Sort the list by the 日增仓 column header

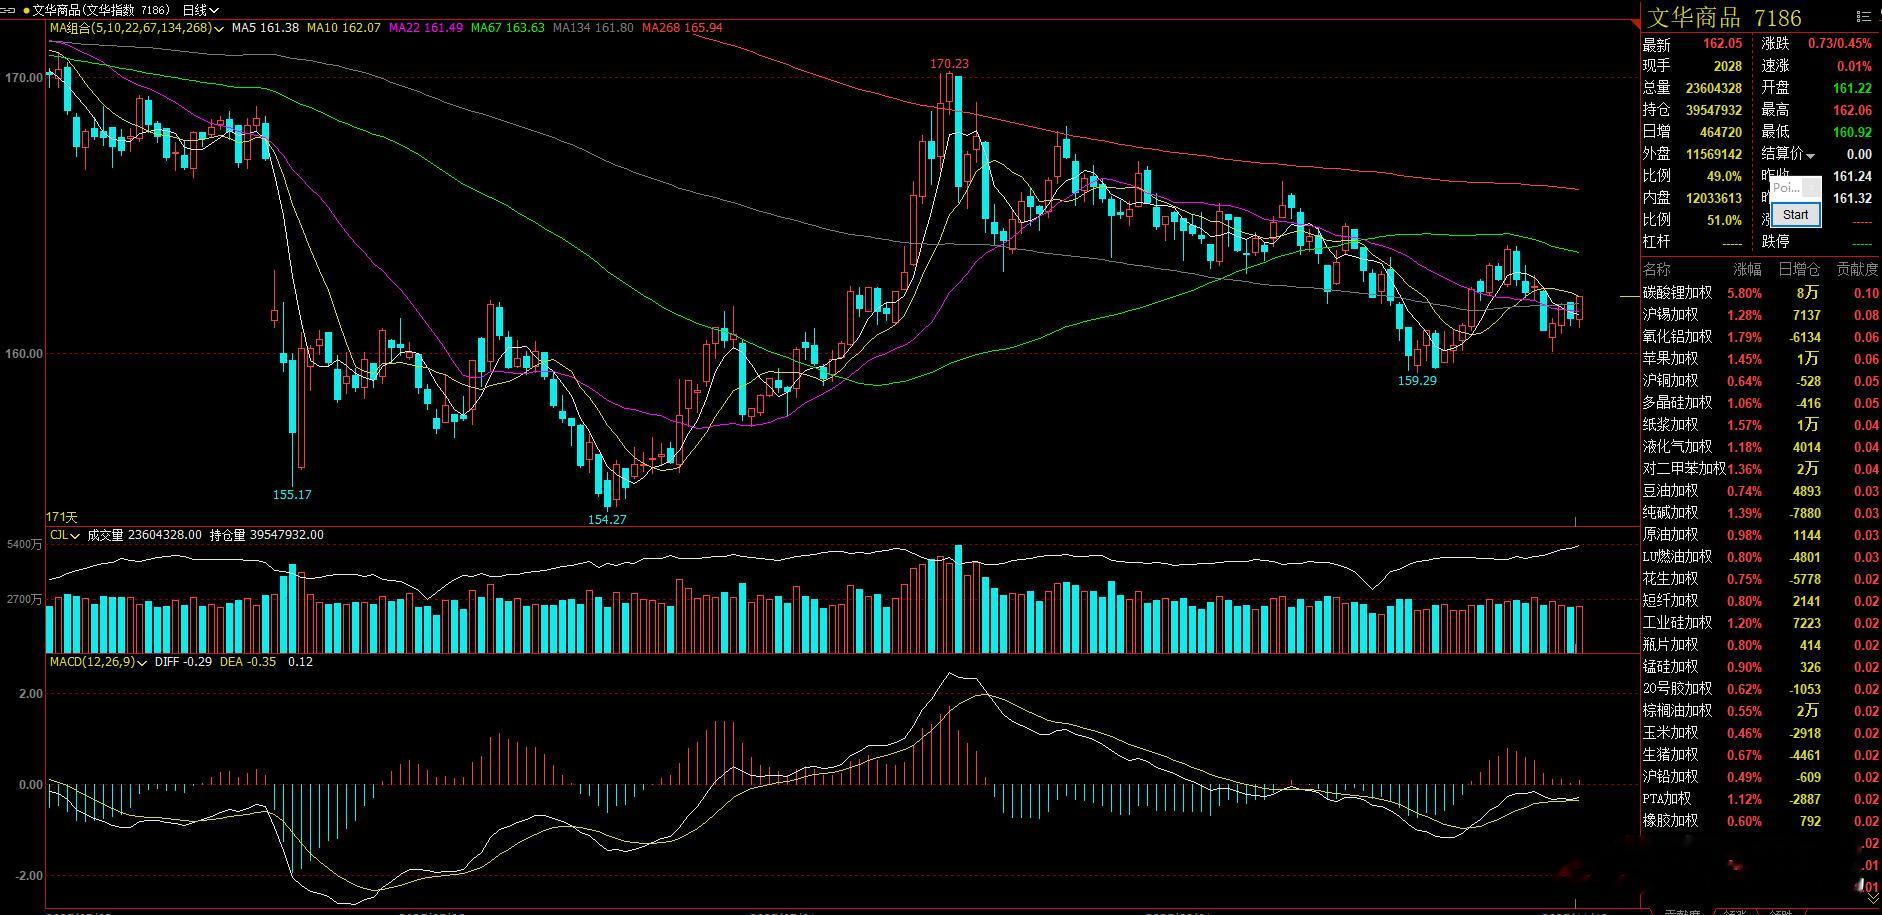point(1799,269)
